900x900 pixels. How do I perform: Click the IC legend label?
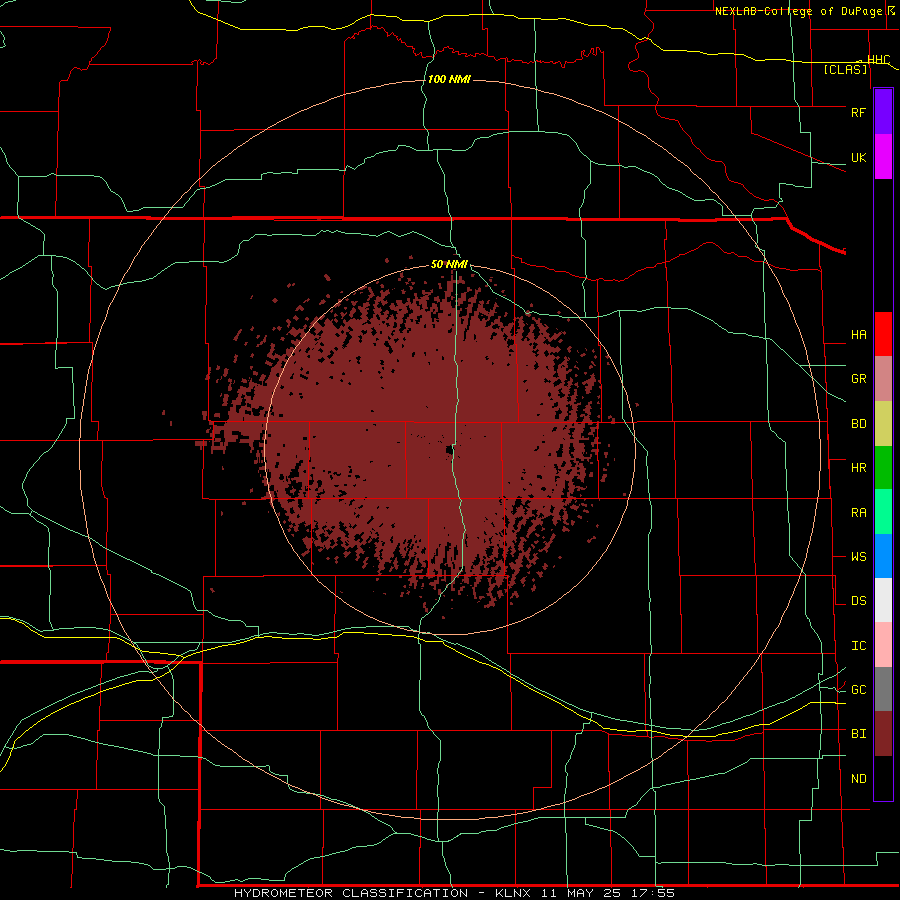point(858,646)
